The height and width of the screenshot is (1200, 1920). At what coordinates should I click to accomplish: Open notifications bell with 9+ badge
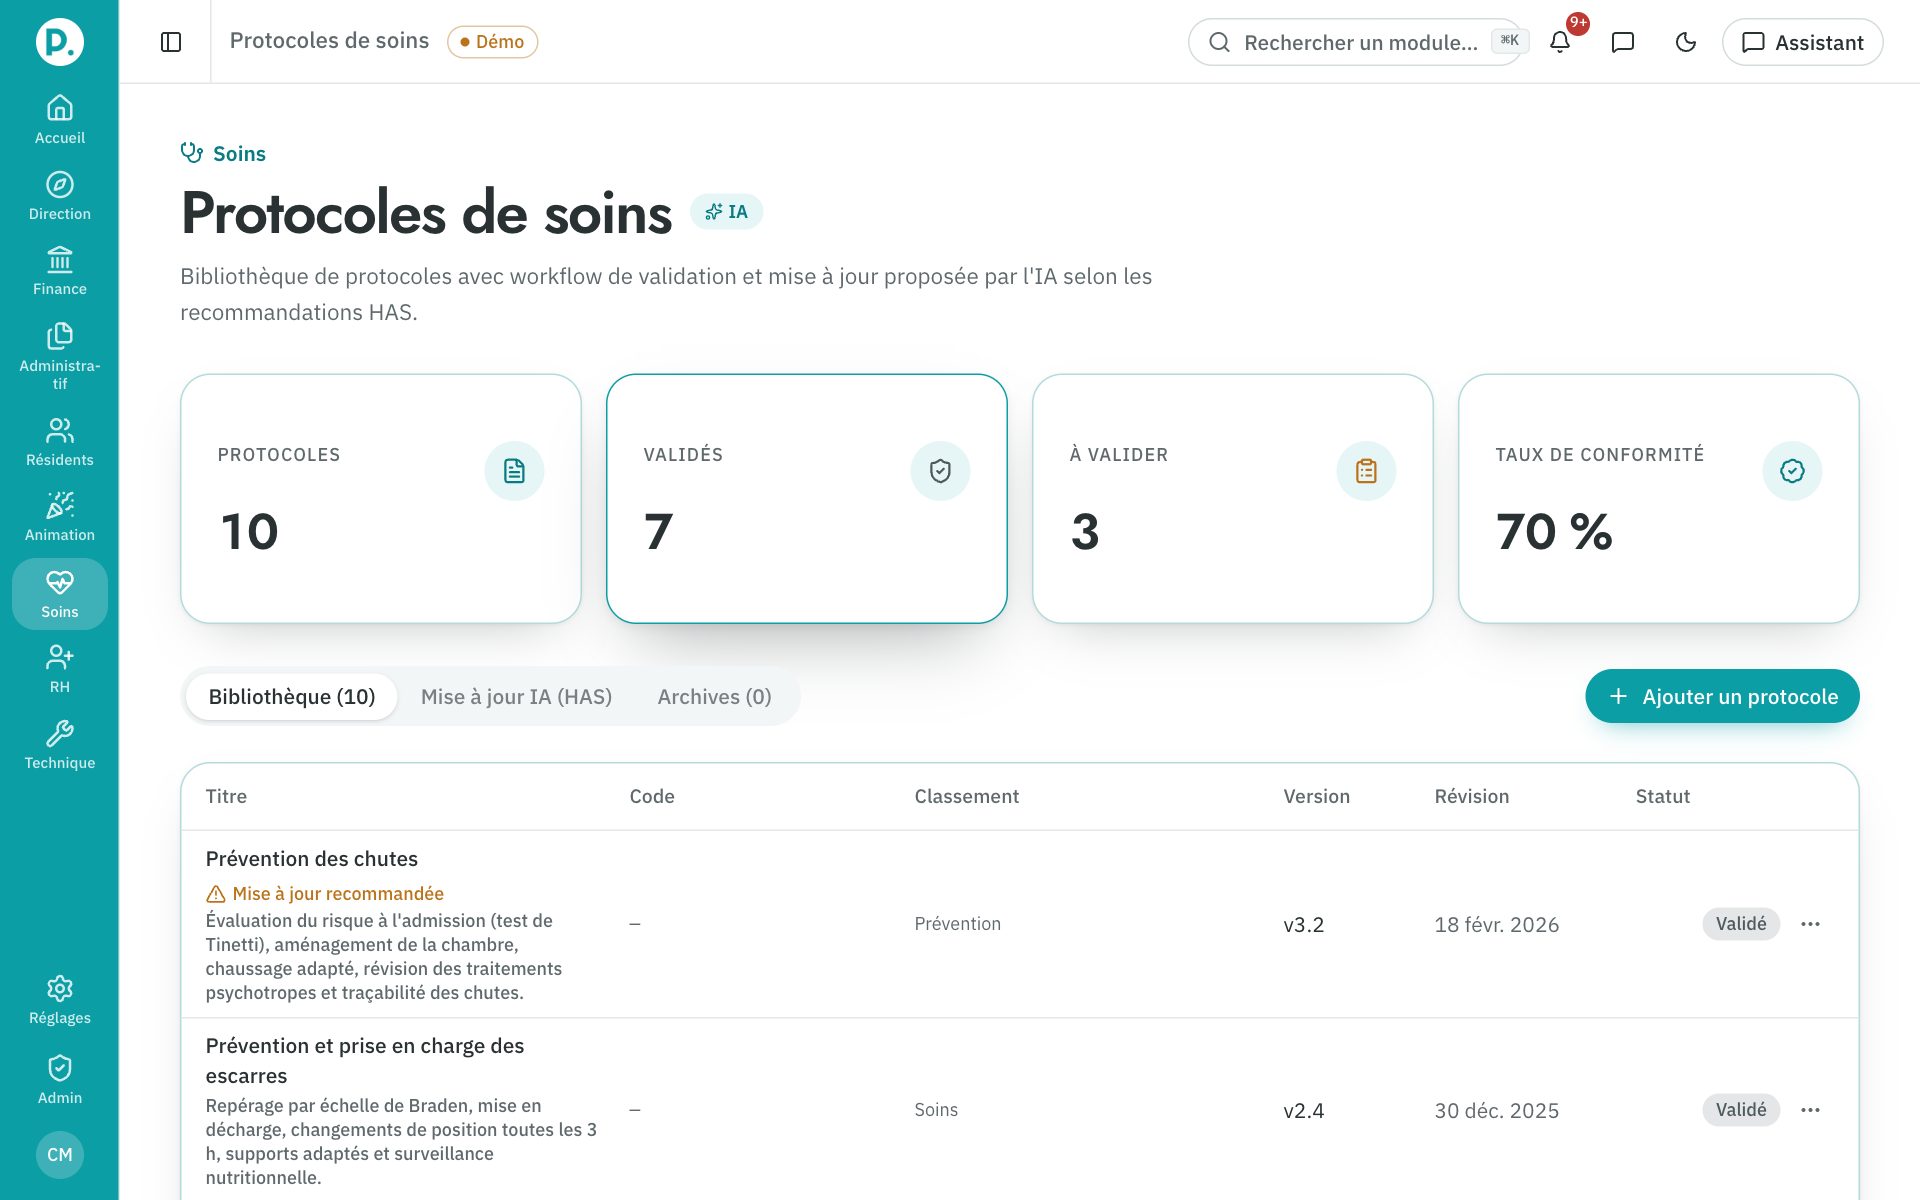coord(1560,42)
